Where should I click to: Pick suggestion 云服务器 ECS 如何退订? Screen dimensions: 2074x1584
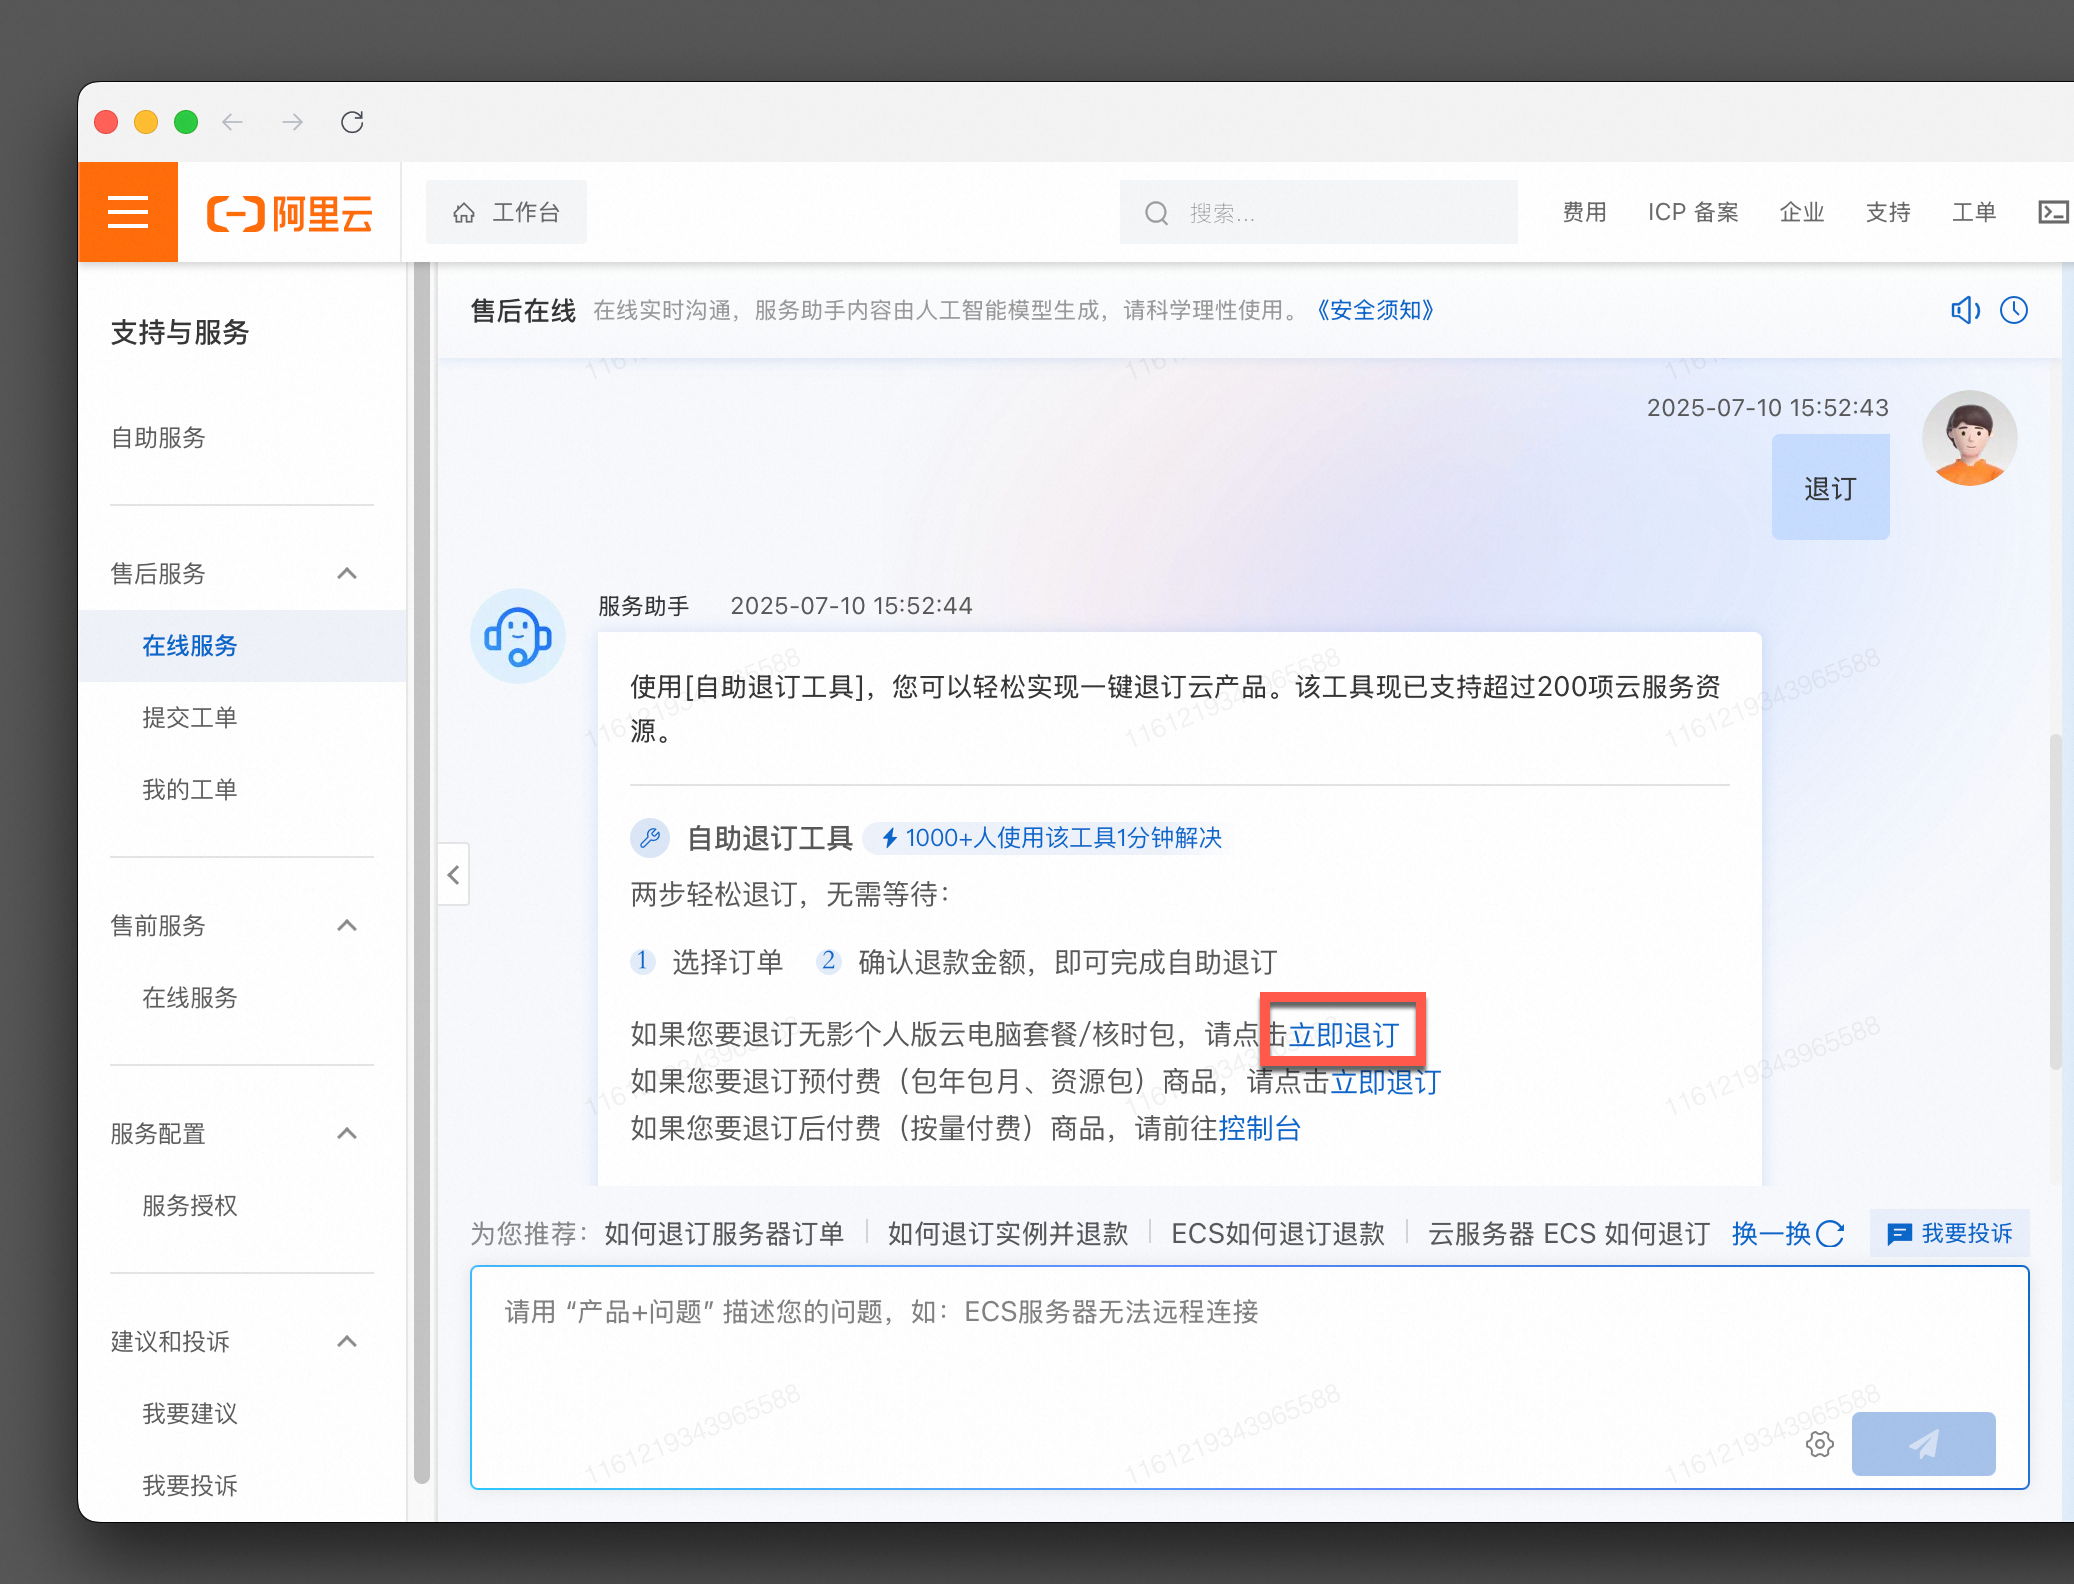[1569, 1234]
